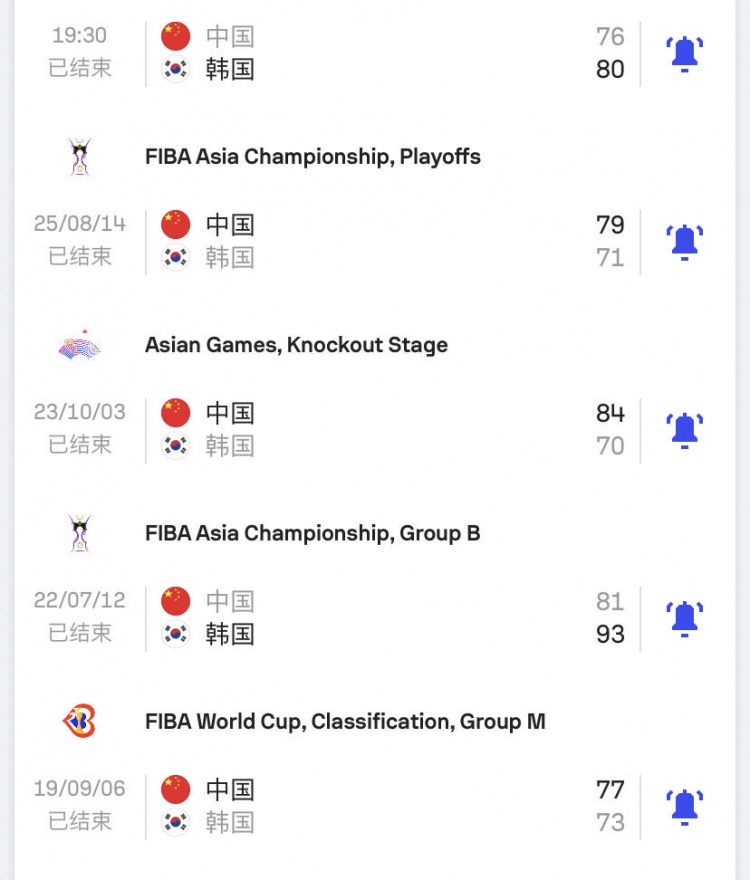Open FIBA World Cup, Classification, Group M
The height and width of the screenshot is (880, 750).
[345, 722]
